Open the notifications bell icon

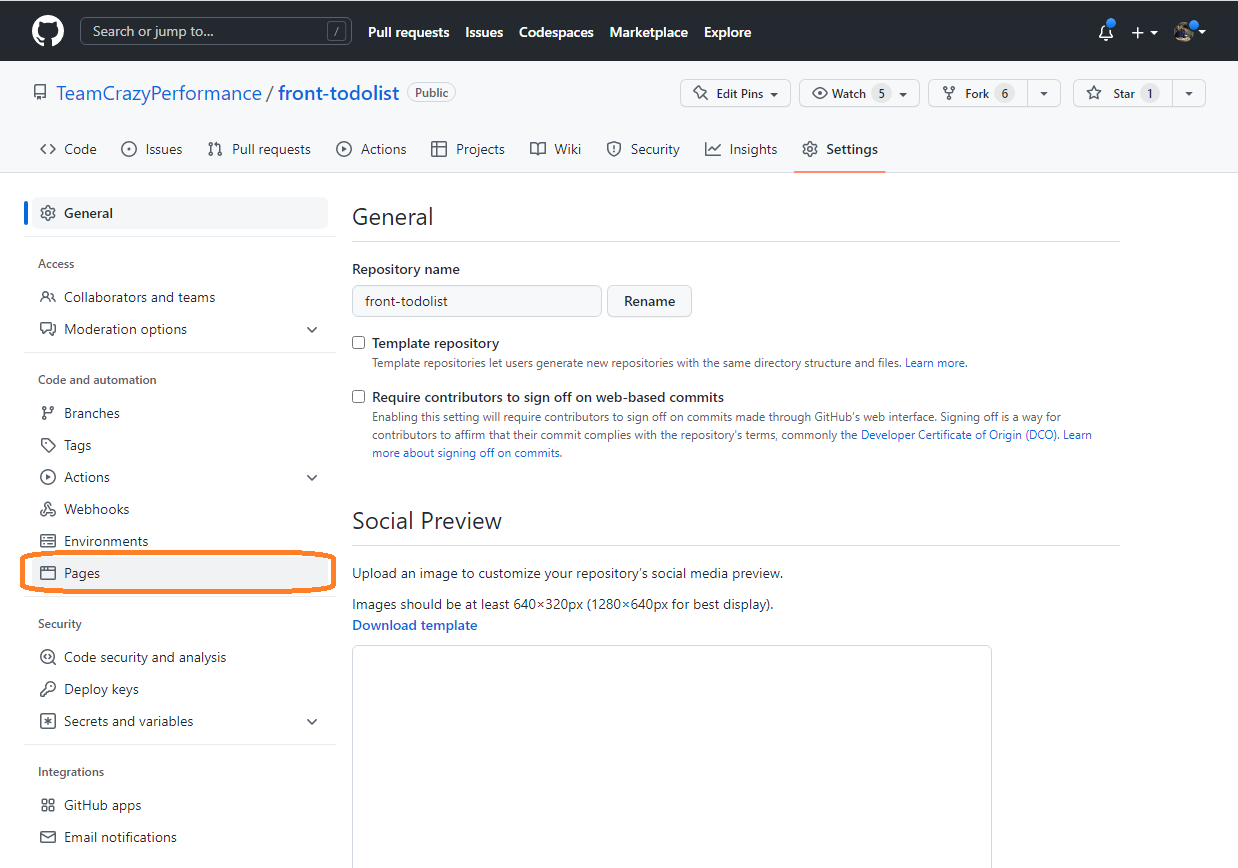point(1105,32)
